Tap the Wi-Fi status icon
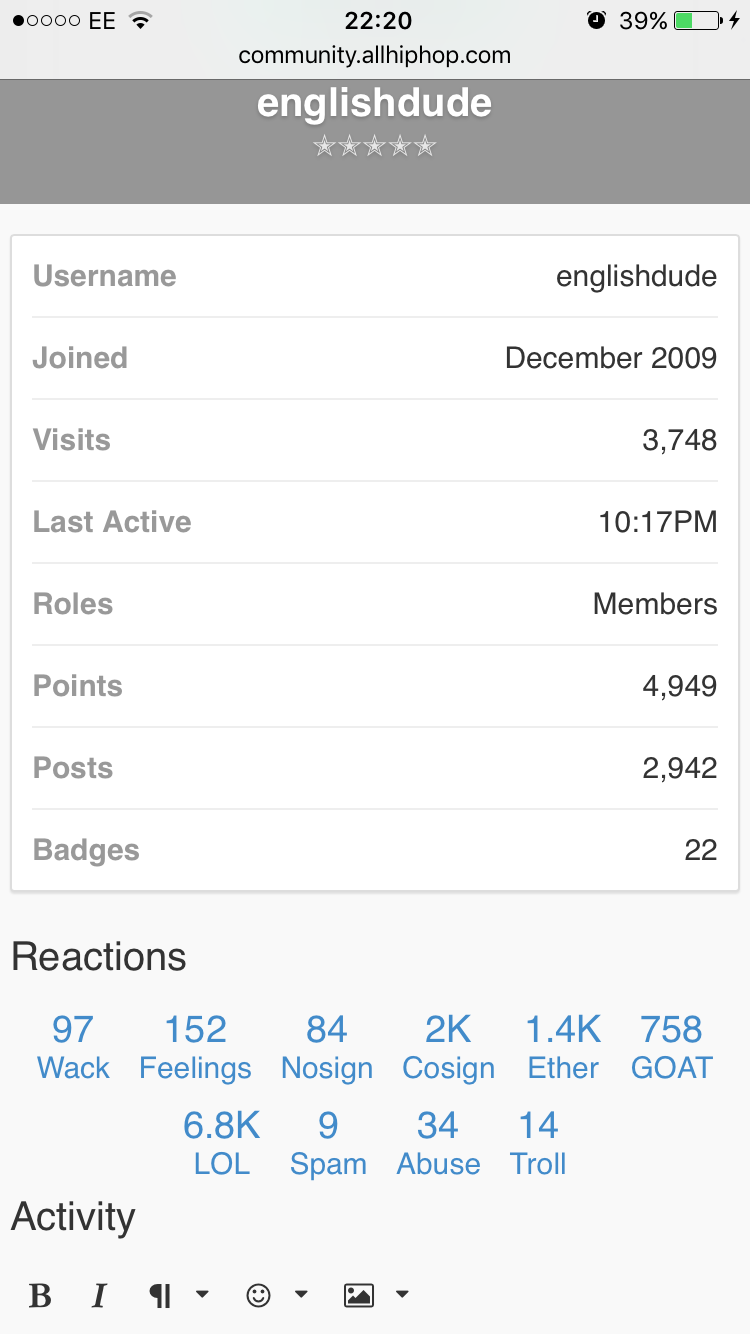Screen dimensions: 750x1334 [141, 20]
